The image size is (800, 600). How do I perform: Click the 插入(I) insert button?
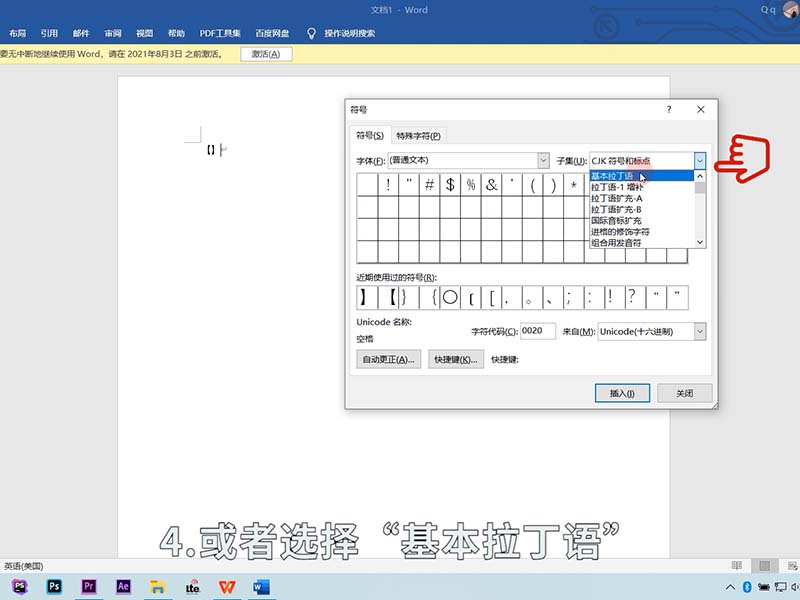622,393
